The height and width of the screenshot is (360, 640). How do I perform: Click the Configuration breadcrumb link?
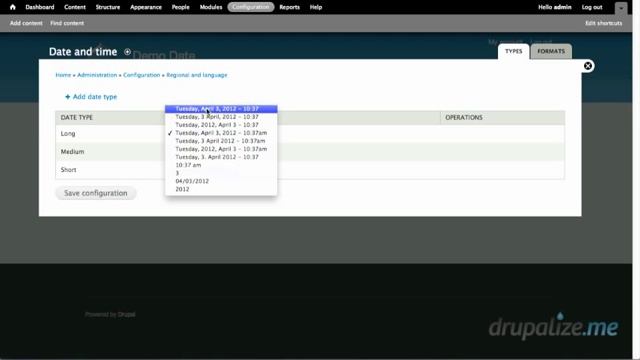(142, 75)
